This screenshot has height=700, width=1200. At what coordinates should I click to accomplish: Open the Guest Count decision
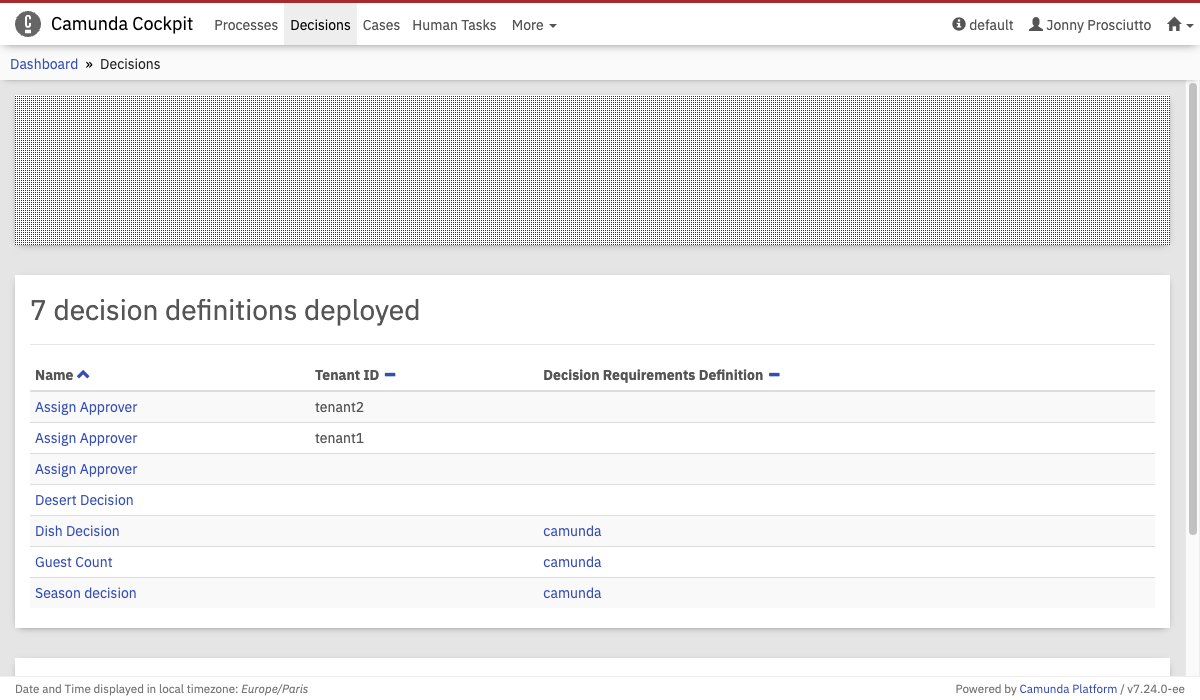(74, 562)
